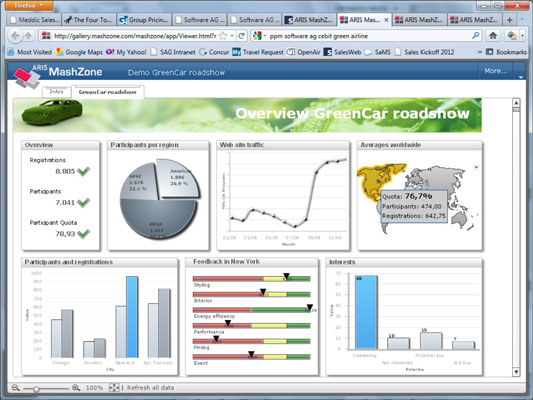Image resolution: width=533 pixels, height=400 pixels.
Task: Open the Most Visited bookmarks folder
Action: click(30, 52)
